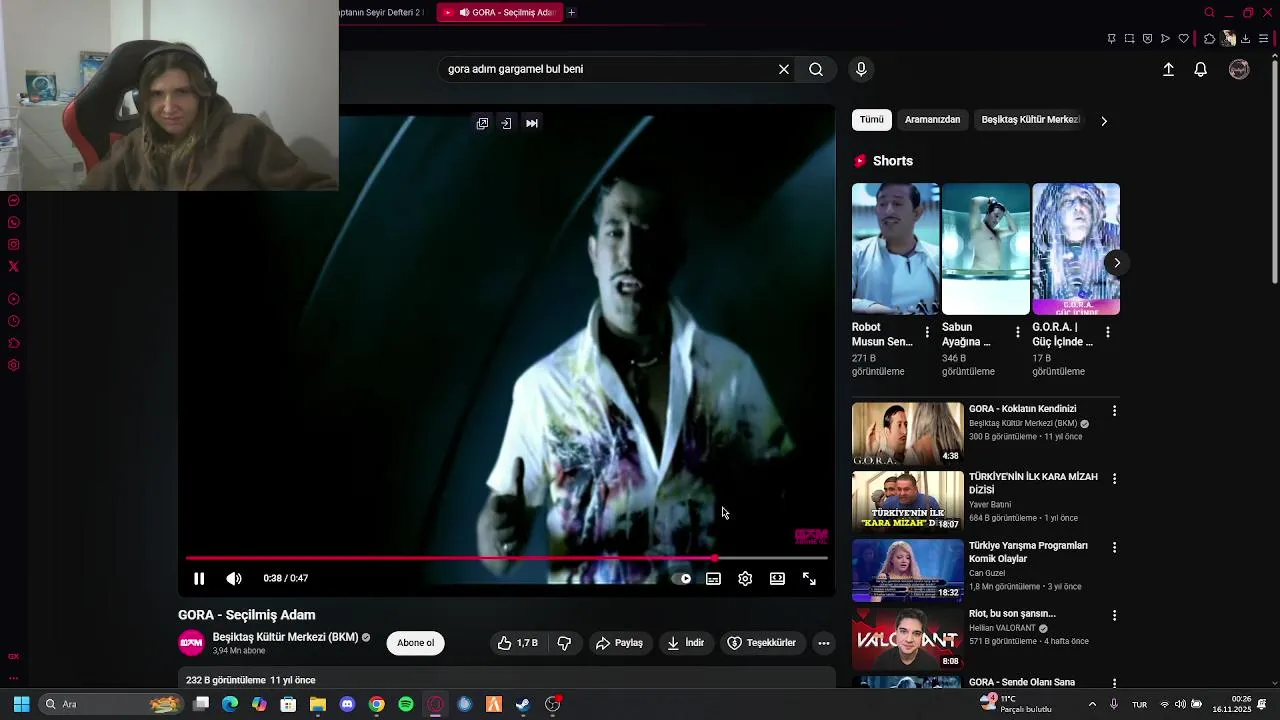The image size is (1280, 720).
Task: Open options for Türkiye Yarışma Programları video
Action: (x=1114, y=547)
